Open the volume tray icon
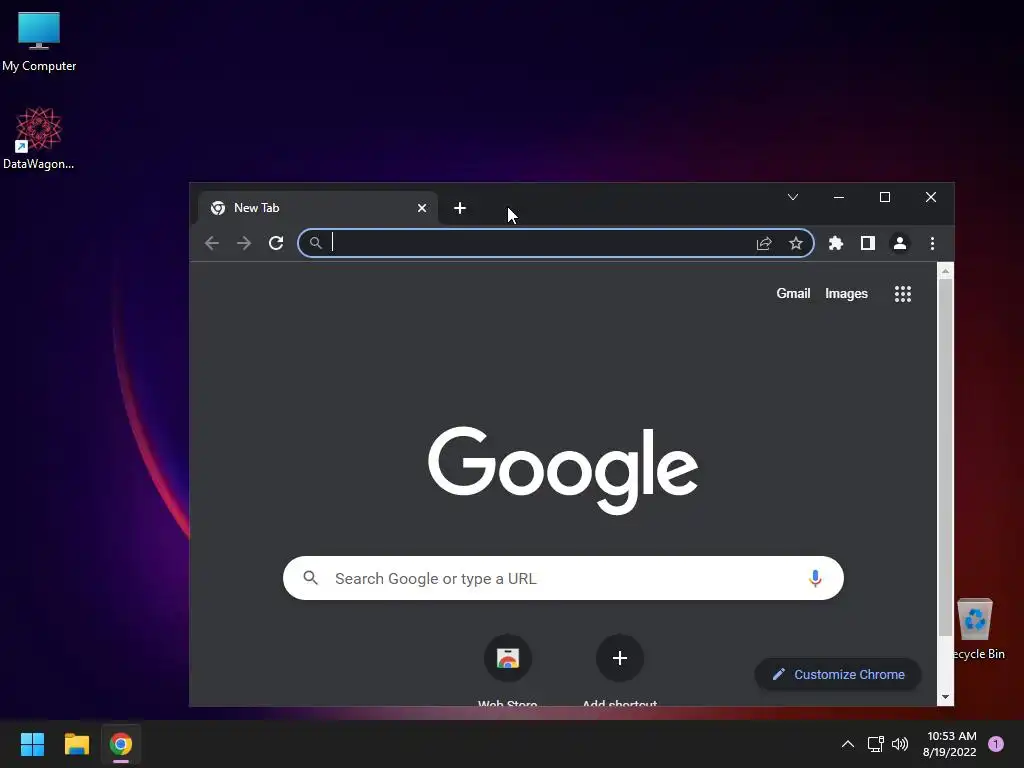 [x=900, y=744]
